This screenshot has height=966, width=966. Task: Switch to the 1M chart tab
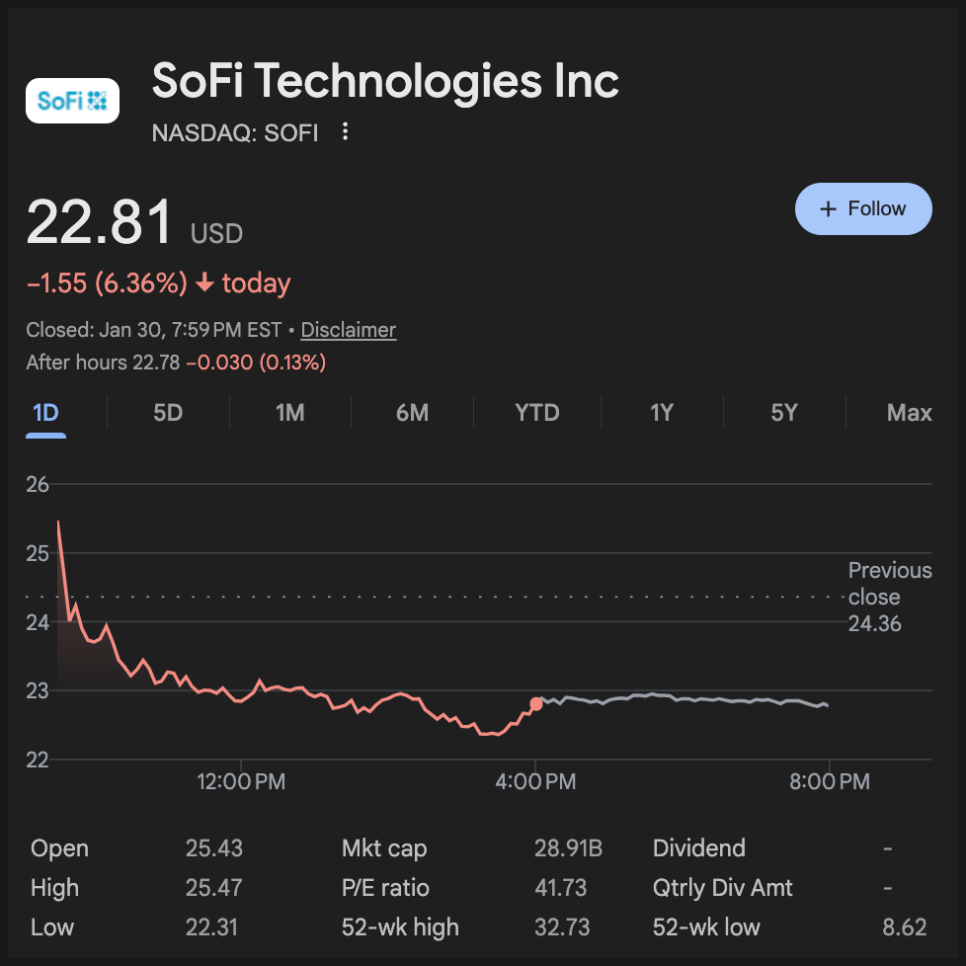[x=290, y=413]
